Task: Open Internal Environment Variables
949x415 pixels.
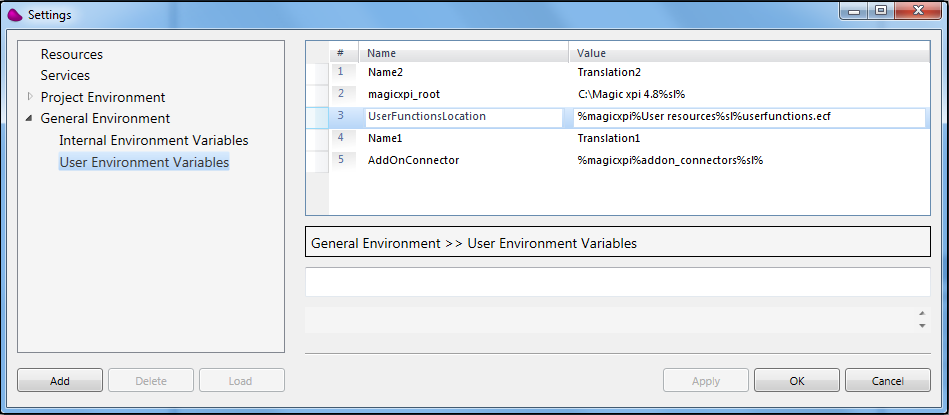Action: coord(154,140)
